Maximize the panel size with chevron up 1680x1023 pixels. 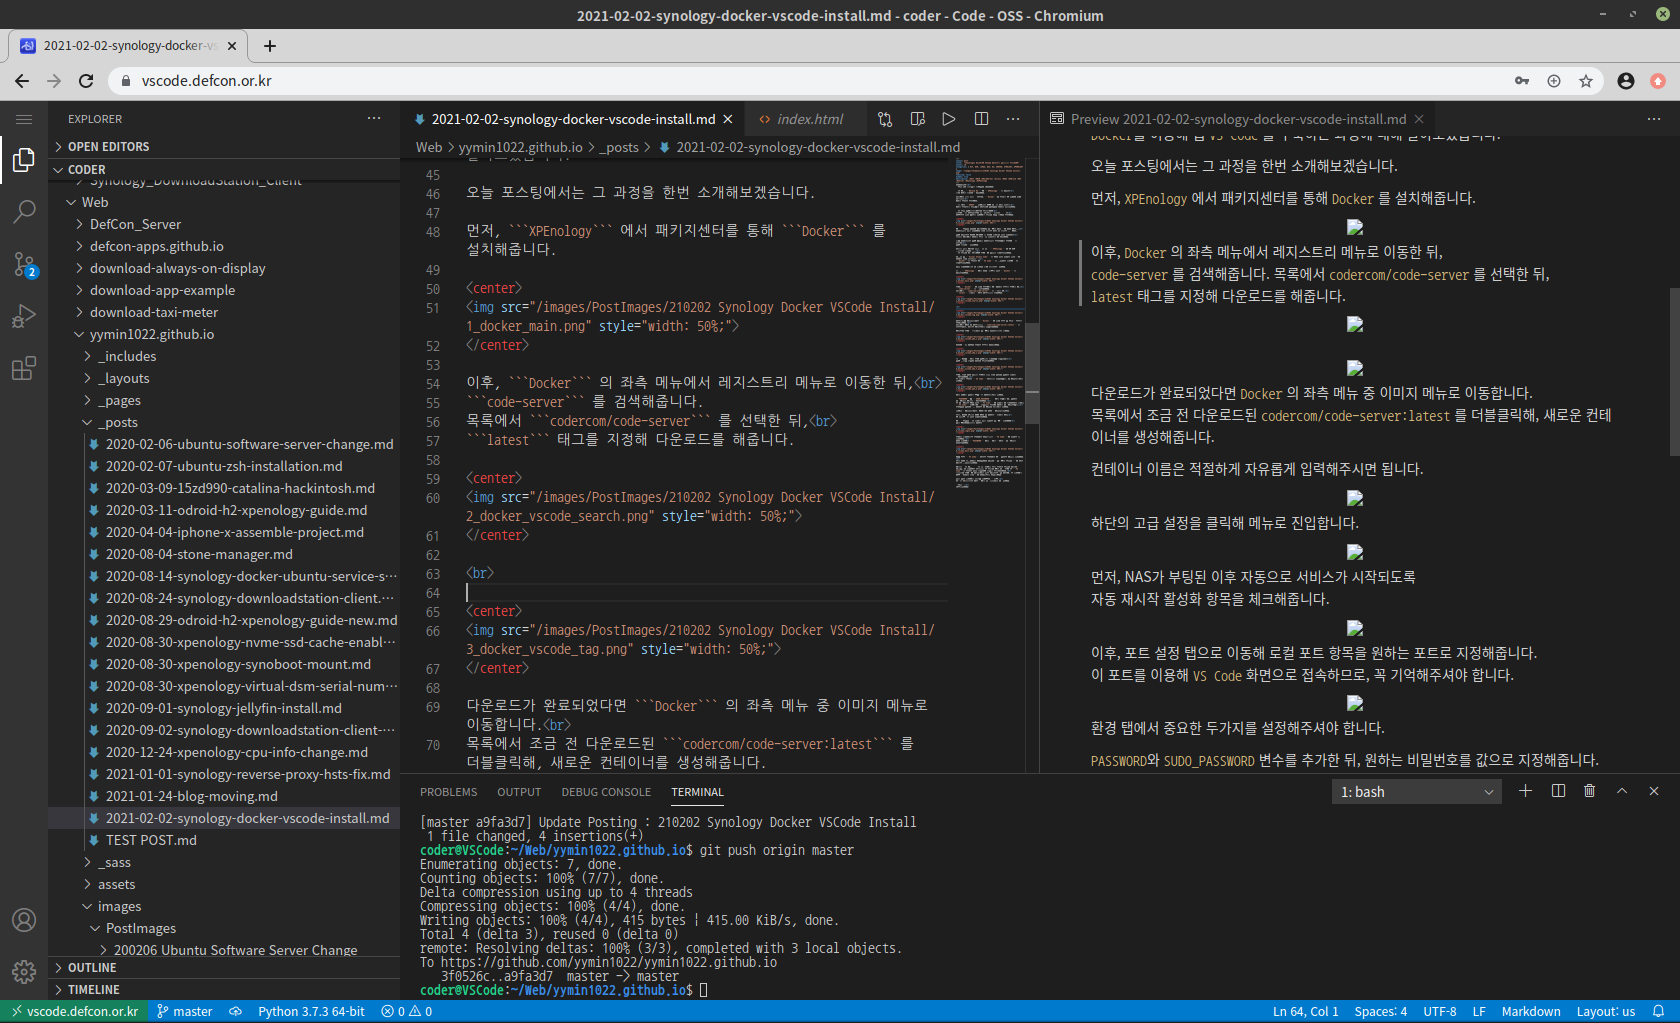1622,791
